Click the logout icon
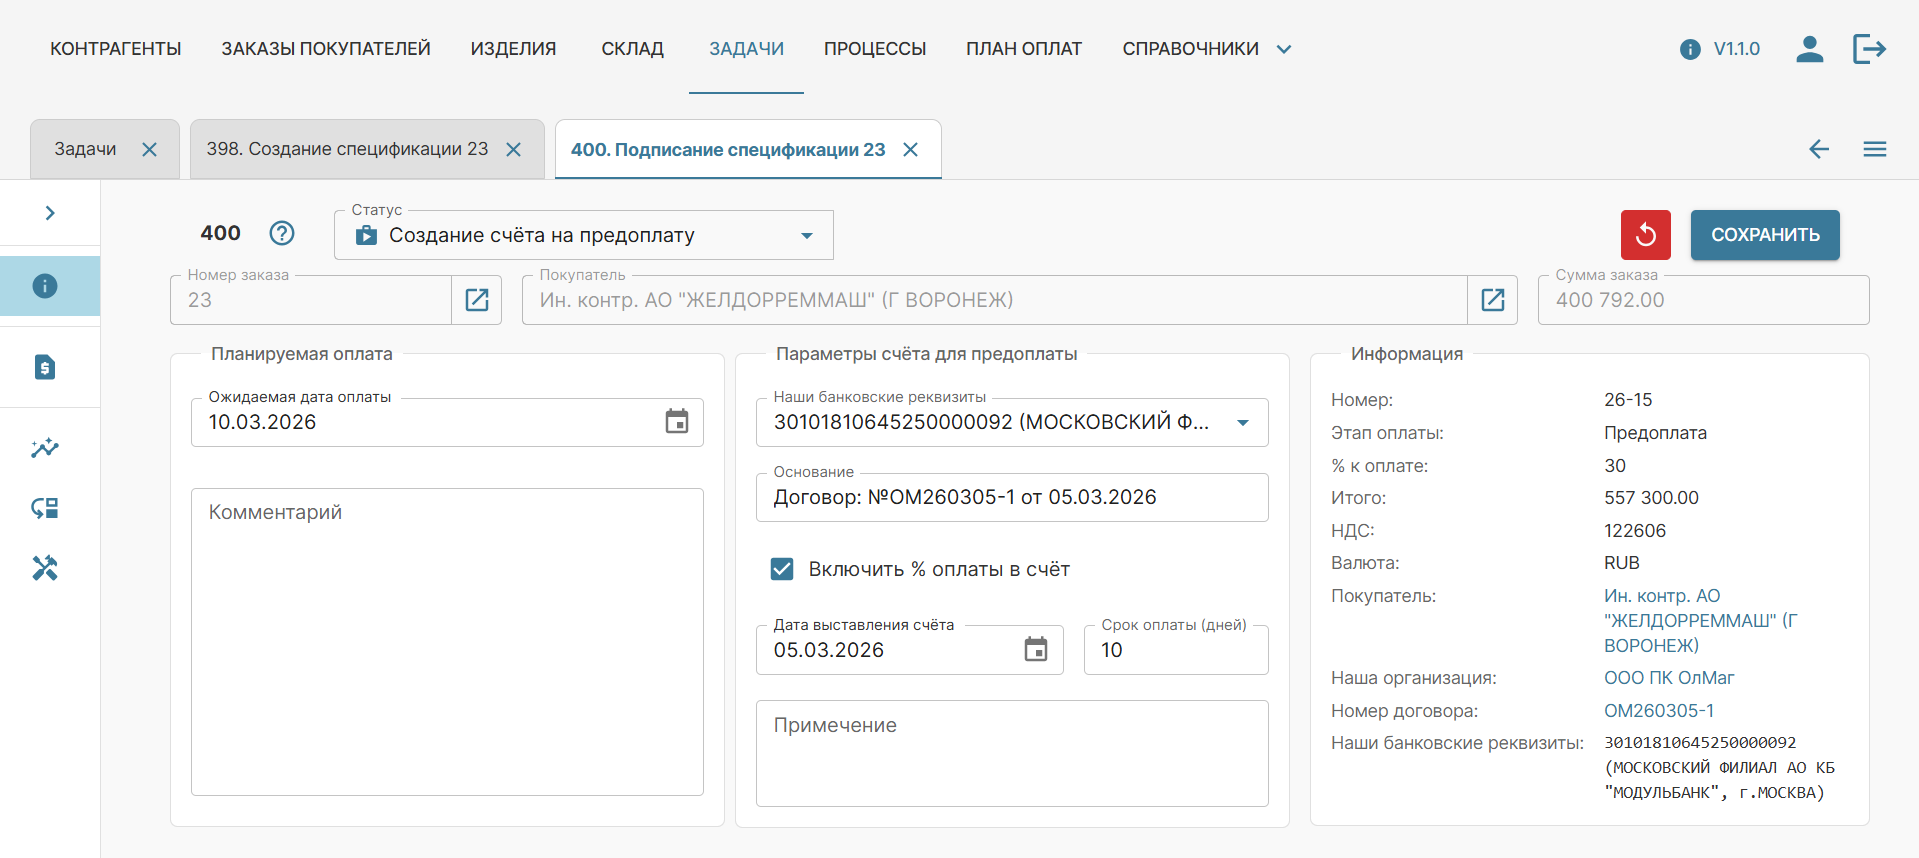Image resolution: width=1919 pixels, height=858 pixels. [x=1868, y=49]
